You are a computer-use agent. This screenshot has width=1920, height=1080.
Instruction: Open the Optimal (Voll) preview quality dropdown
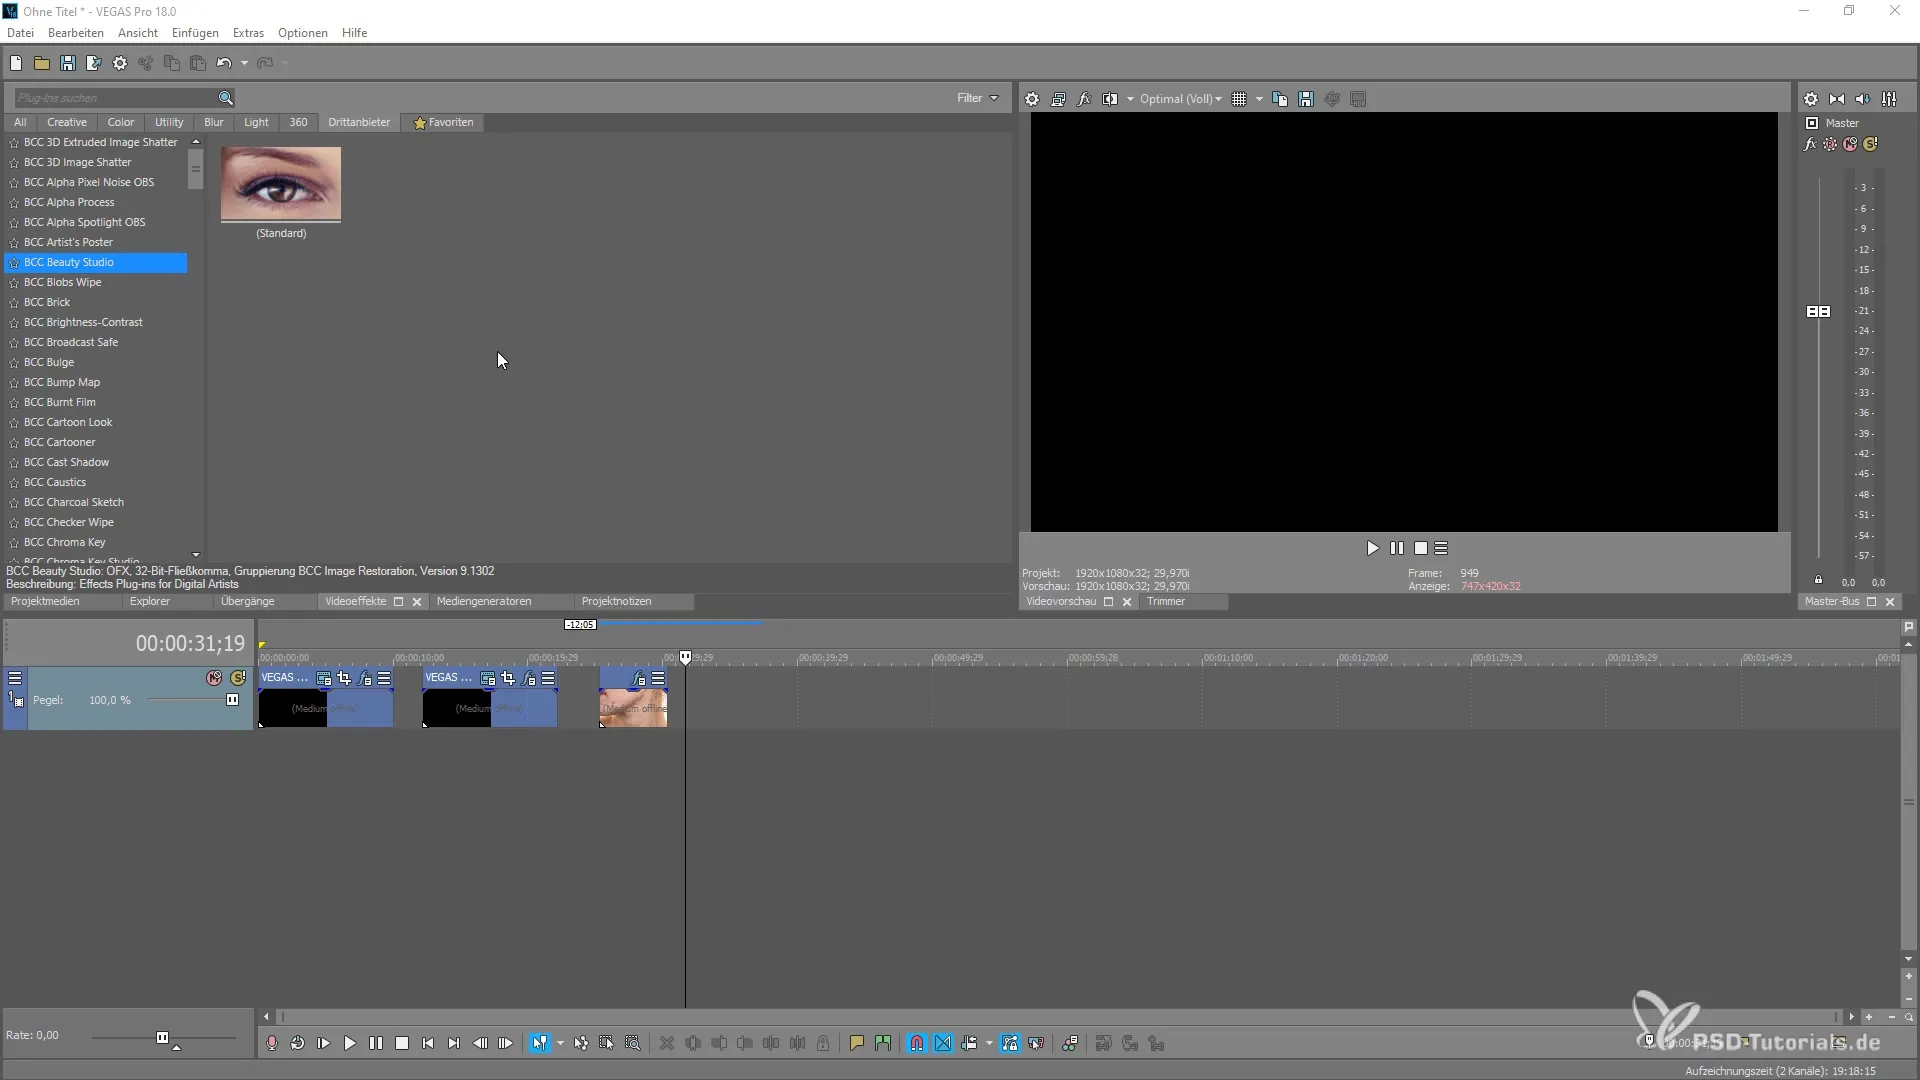[x=1180, y=99]
